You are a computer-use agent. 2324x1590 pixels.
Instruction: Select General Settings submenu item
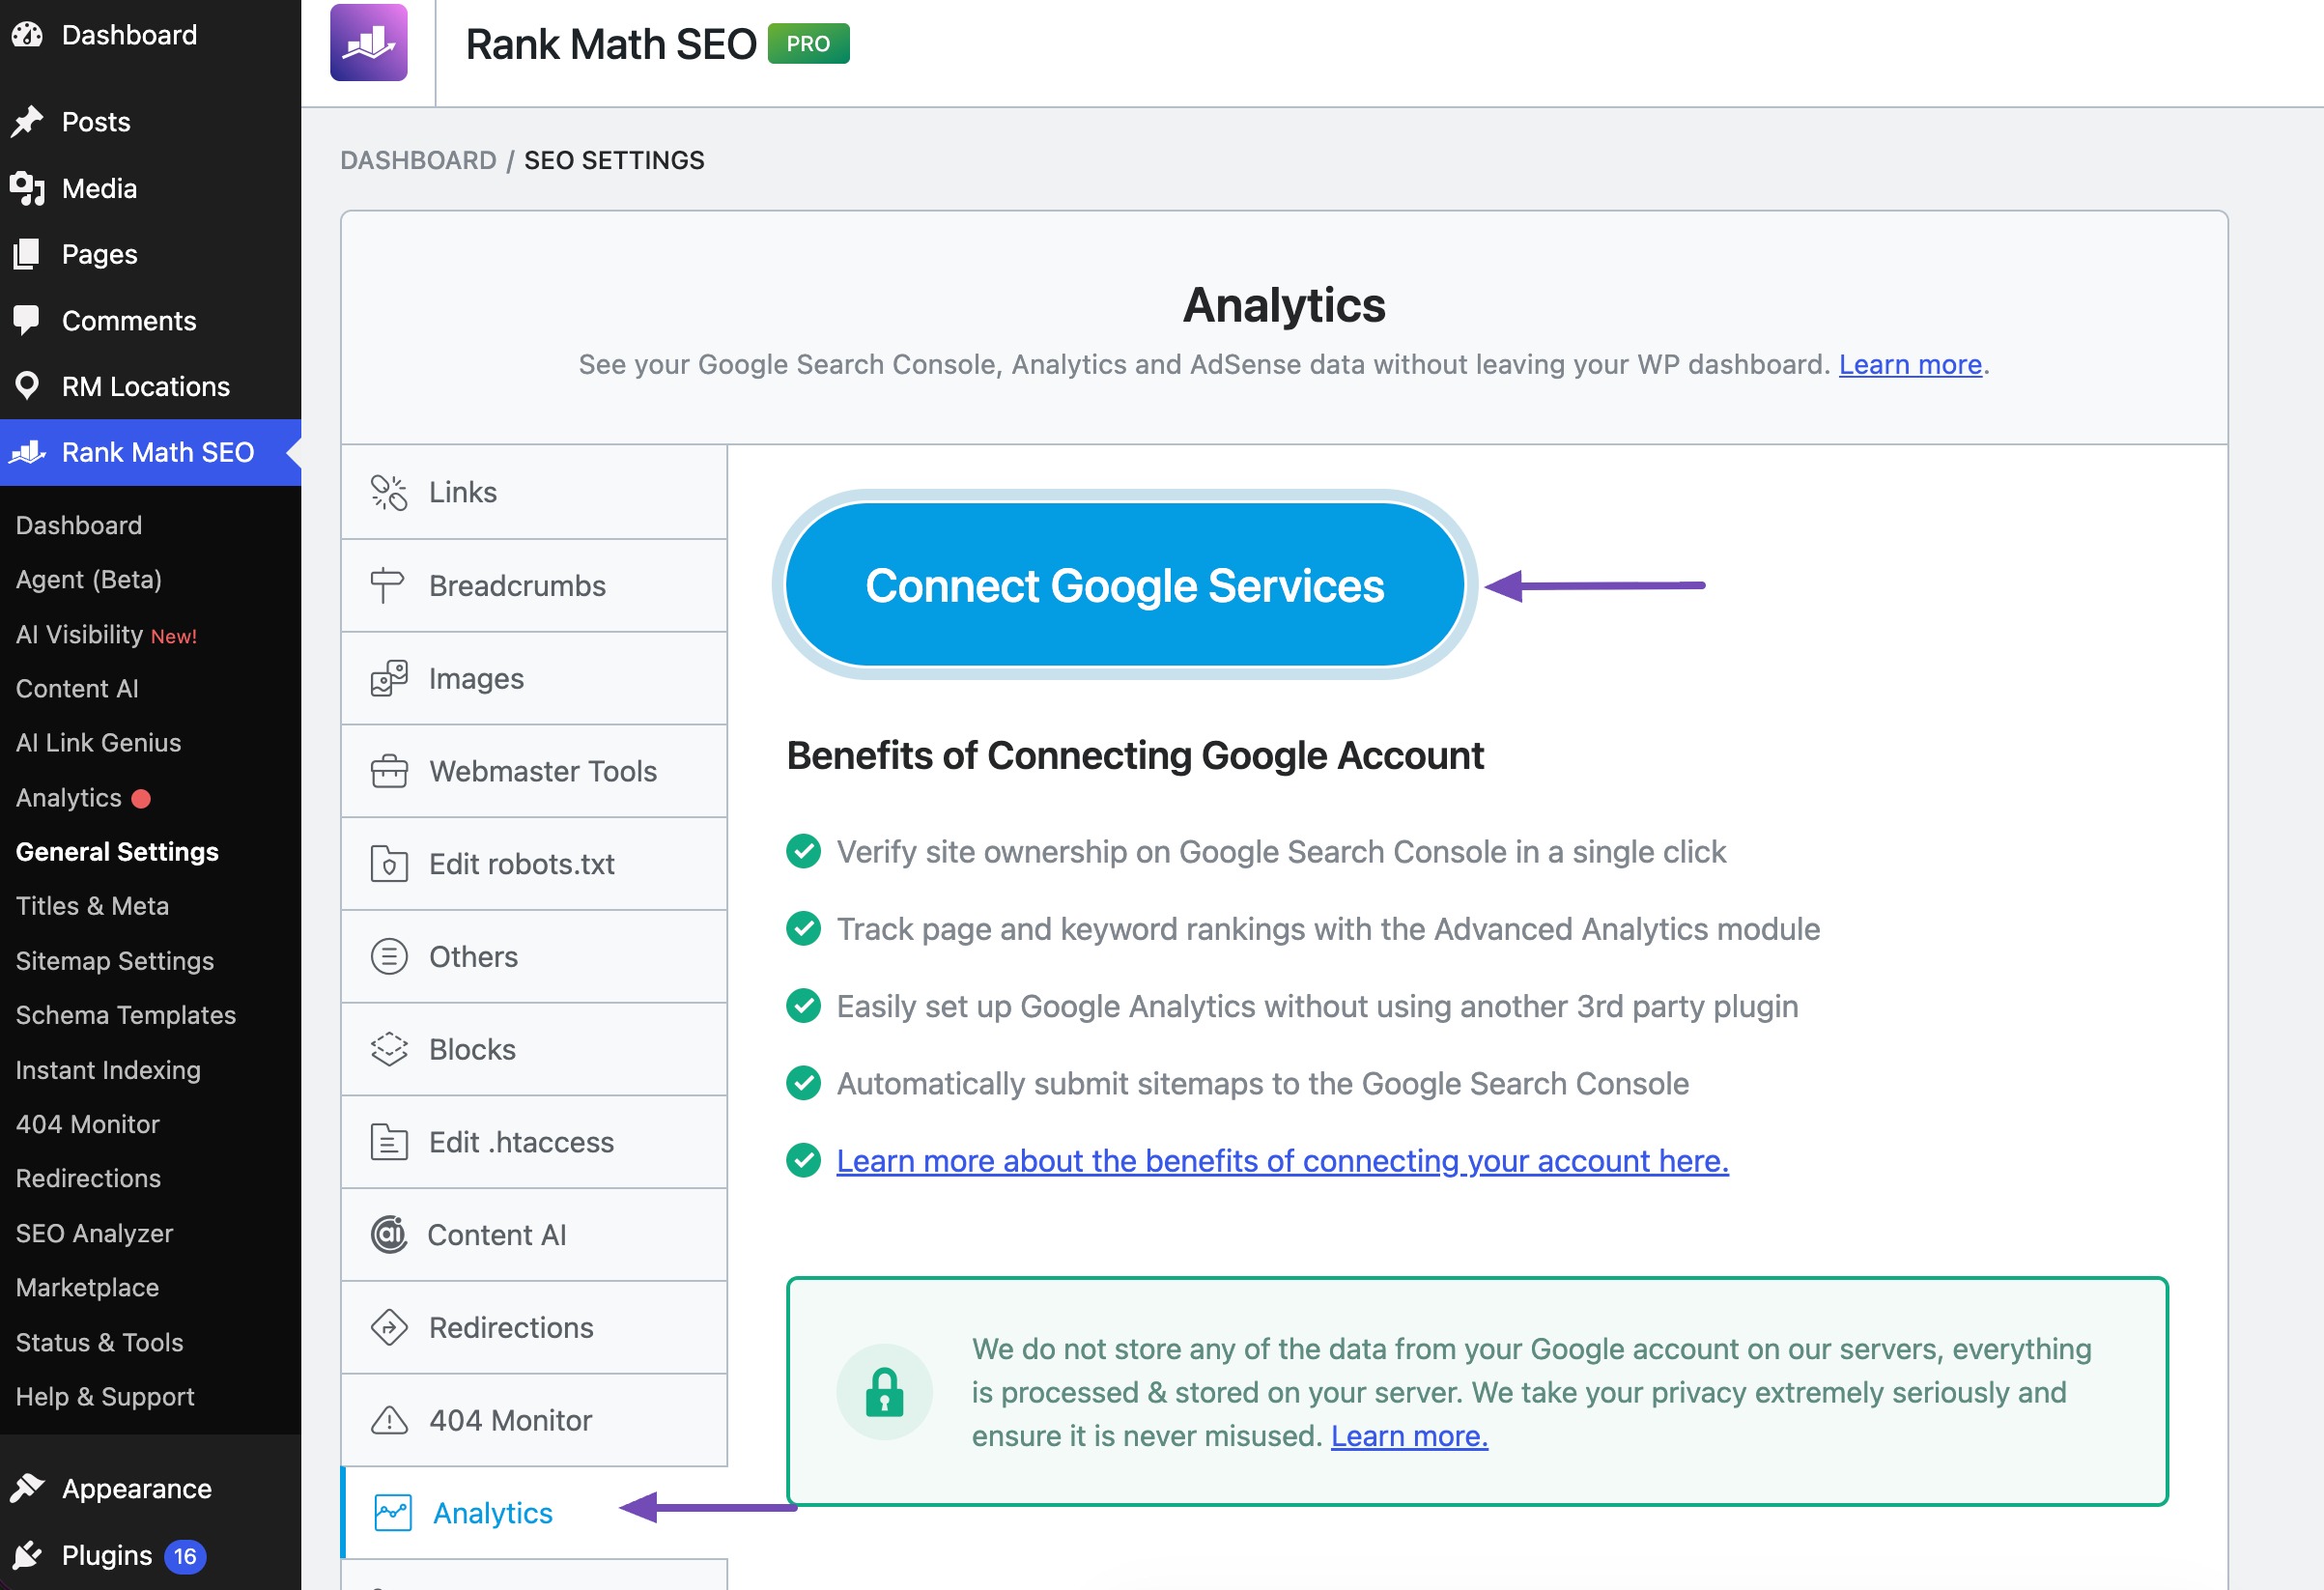click(x=117, y=852)
